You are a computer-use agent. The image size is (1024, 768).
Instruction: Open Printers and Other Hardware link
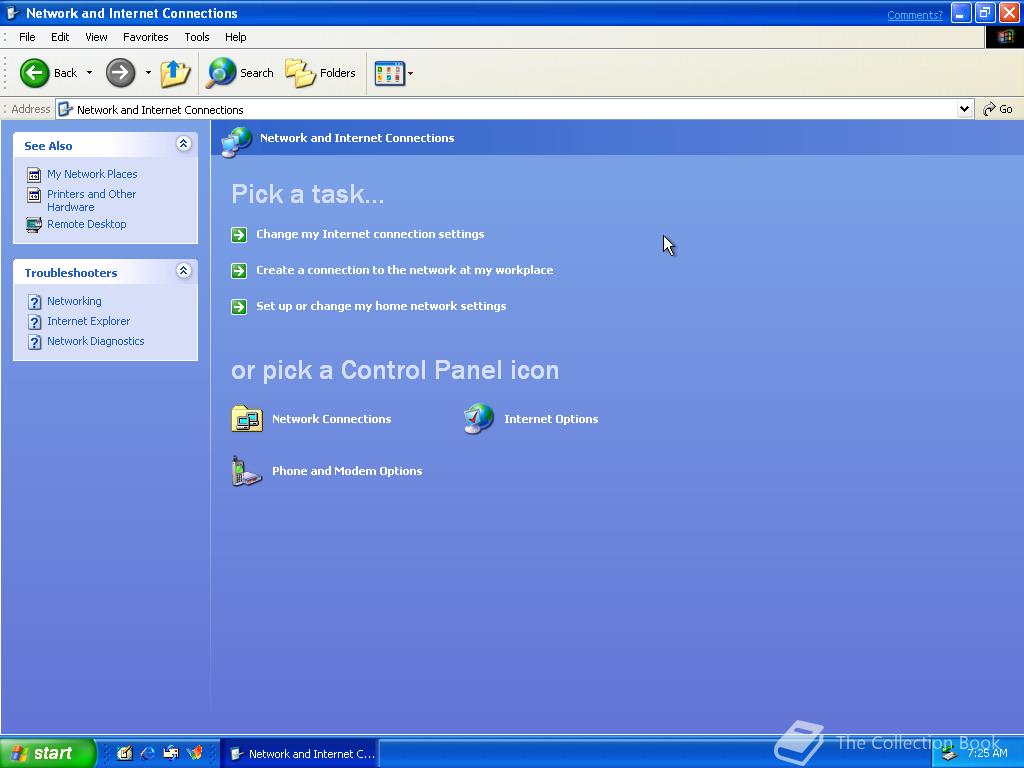91,200
